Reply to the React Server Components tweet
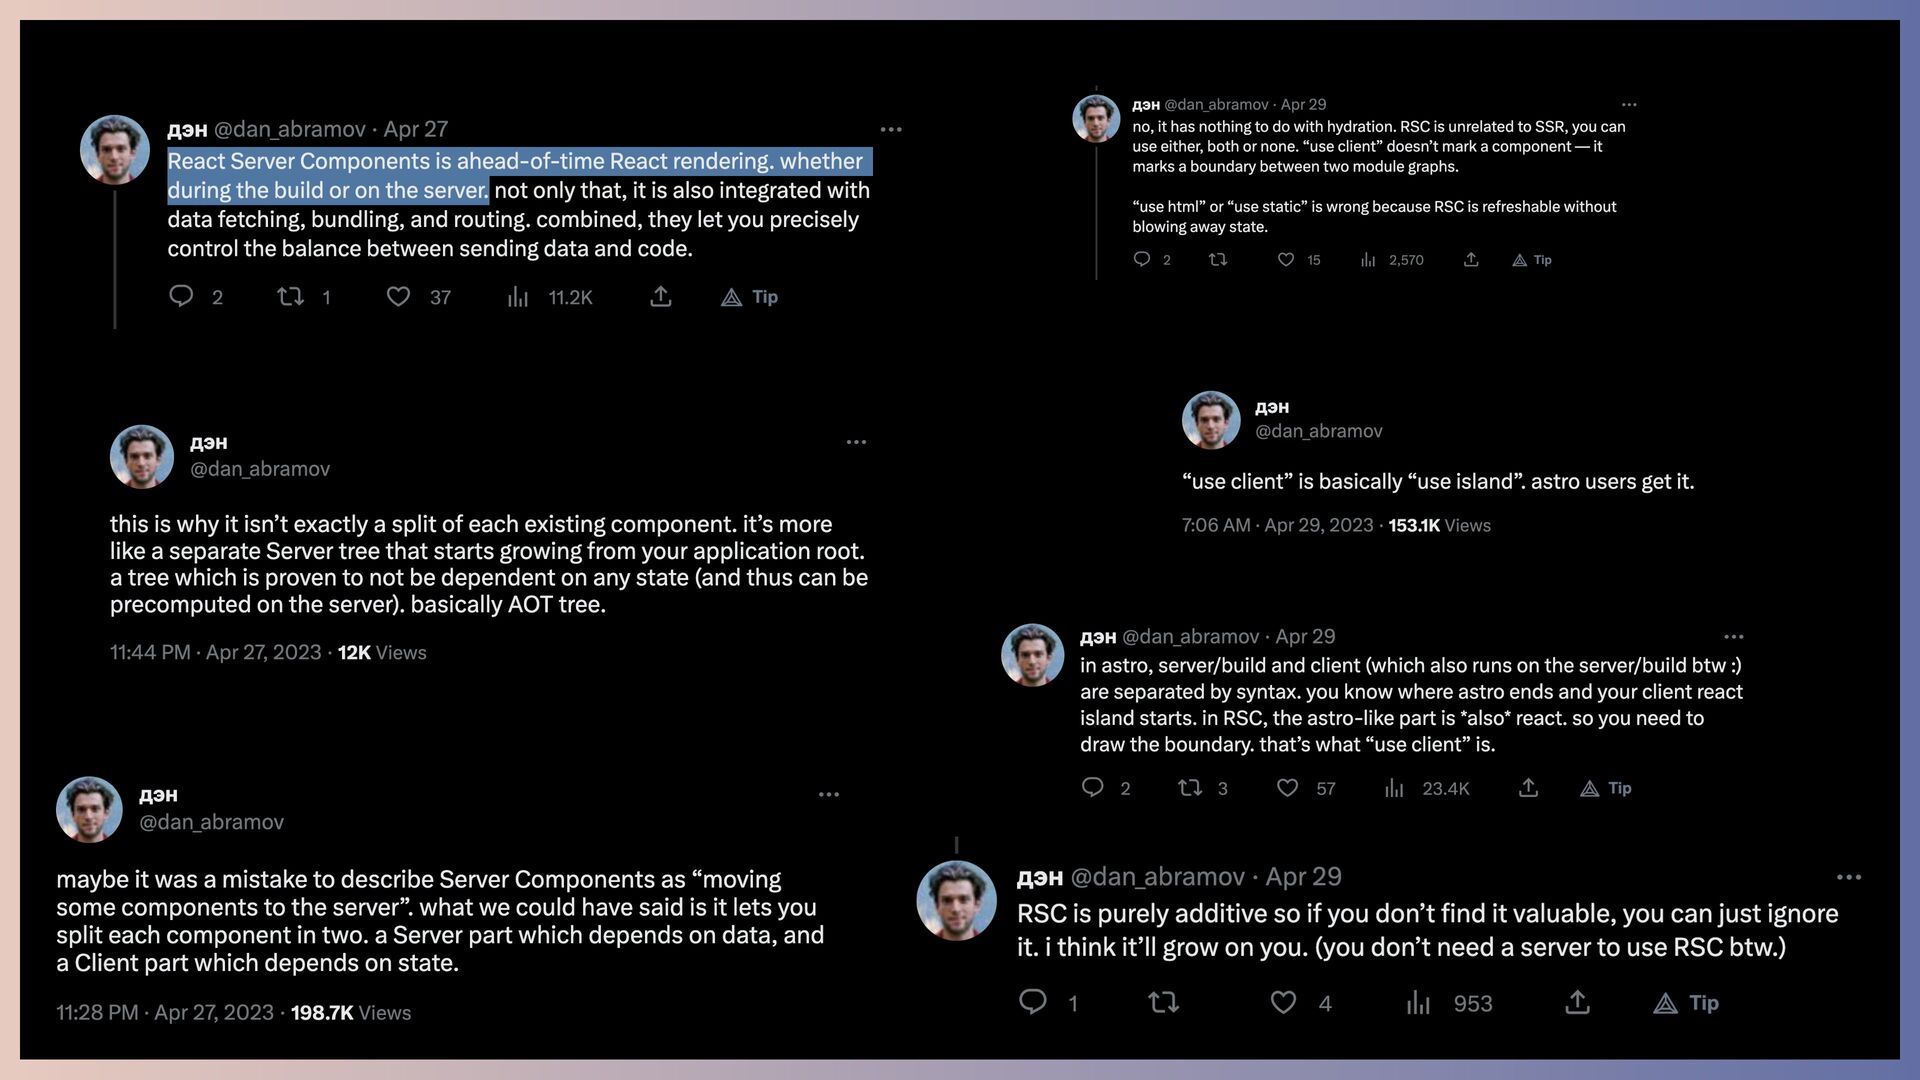The image size is (1920, 1080). click(181, 296)
